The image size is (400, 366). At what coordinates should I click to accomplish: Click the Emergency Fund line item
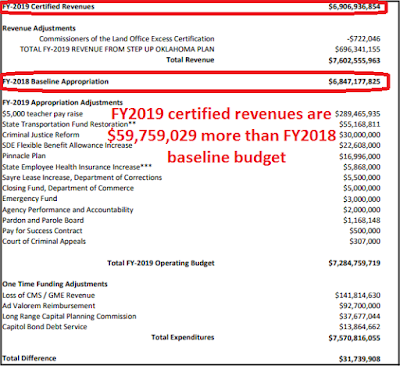[x=30, y=199]
